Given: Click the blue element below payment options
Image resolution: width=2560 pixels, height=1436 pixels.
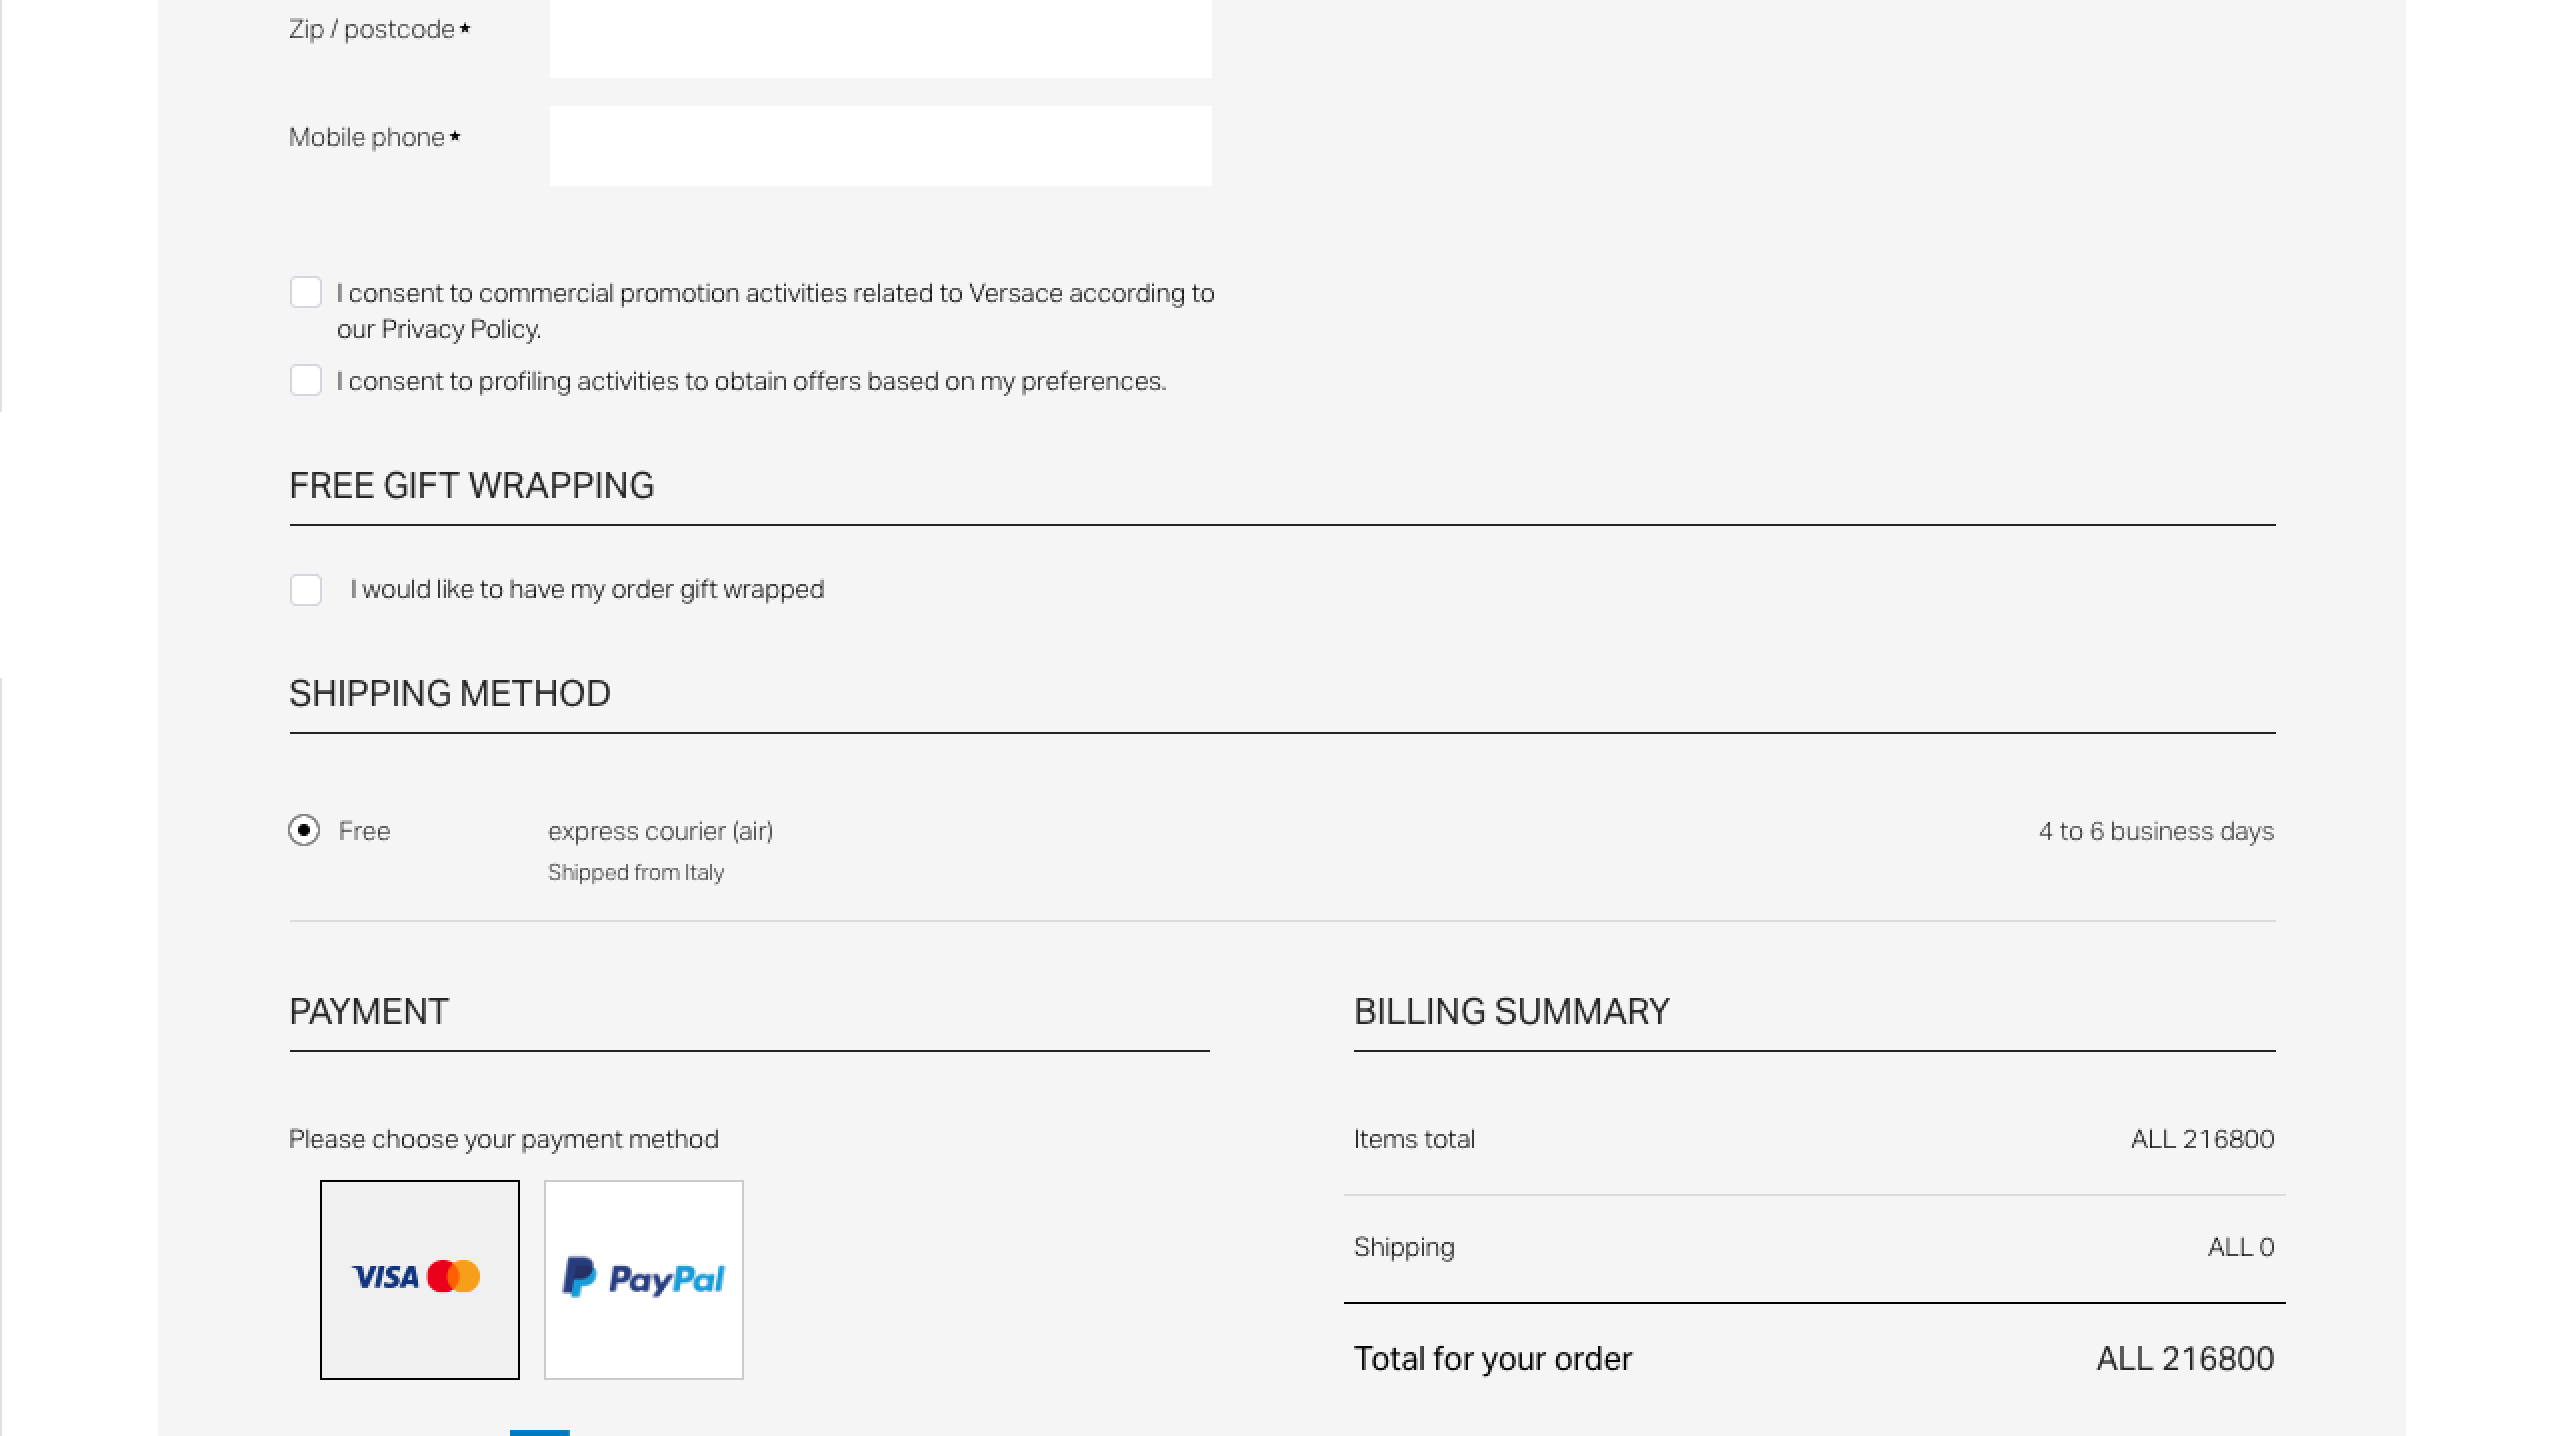Looking at the screenshot, I should click(540, 1433).
